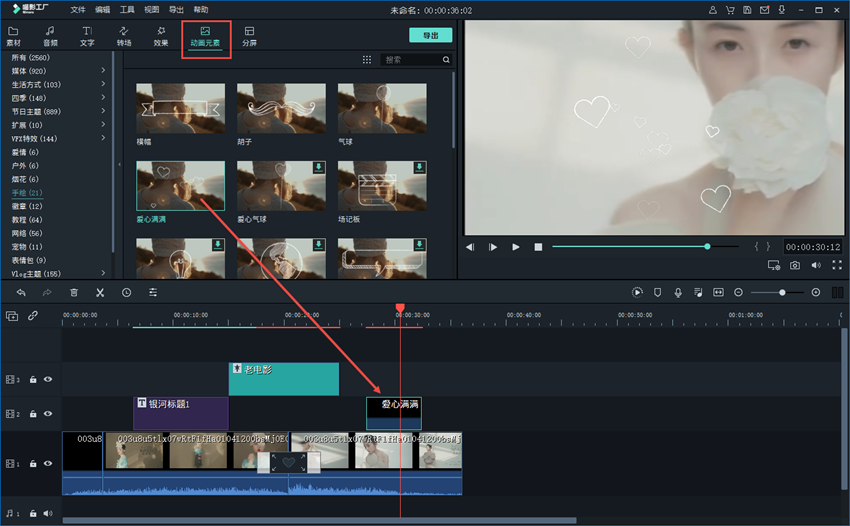
Task: Delete selected clip with trash icon
Action: [x=74, y=292]
